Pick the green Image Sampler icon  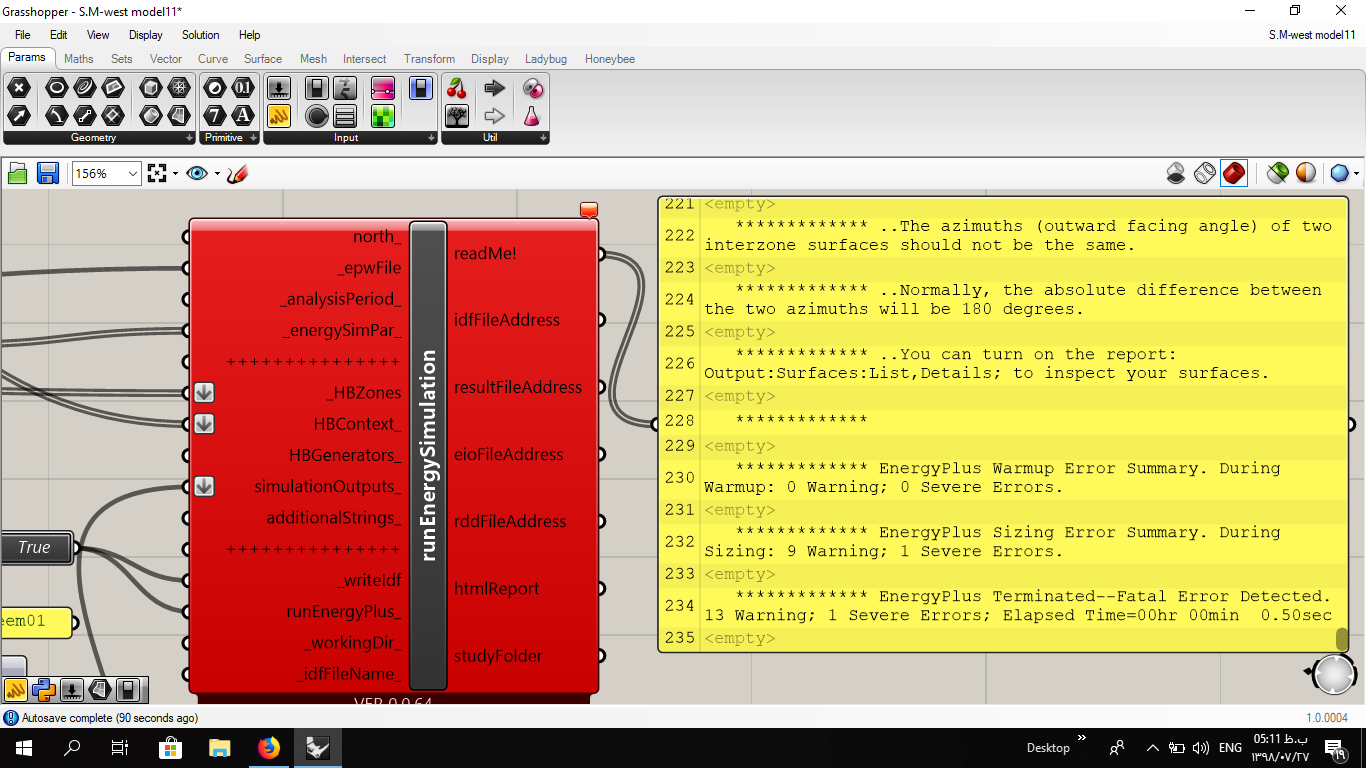(x=383, y=116)
